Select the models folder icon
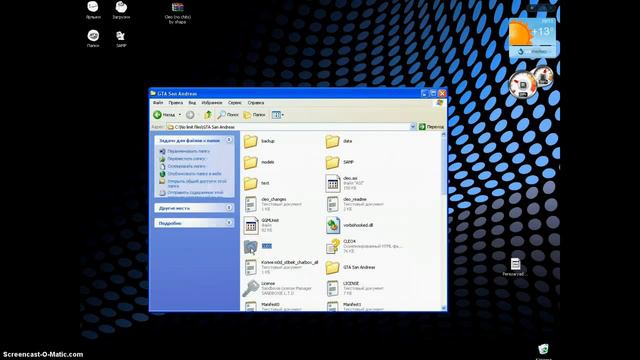 pyautogui.click(x=251, y=162)
